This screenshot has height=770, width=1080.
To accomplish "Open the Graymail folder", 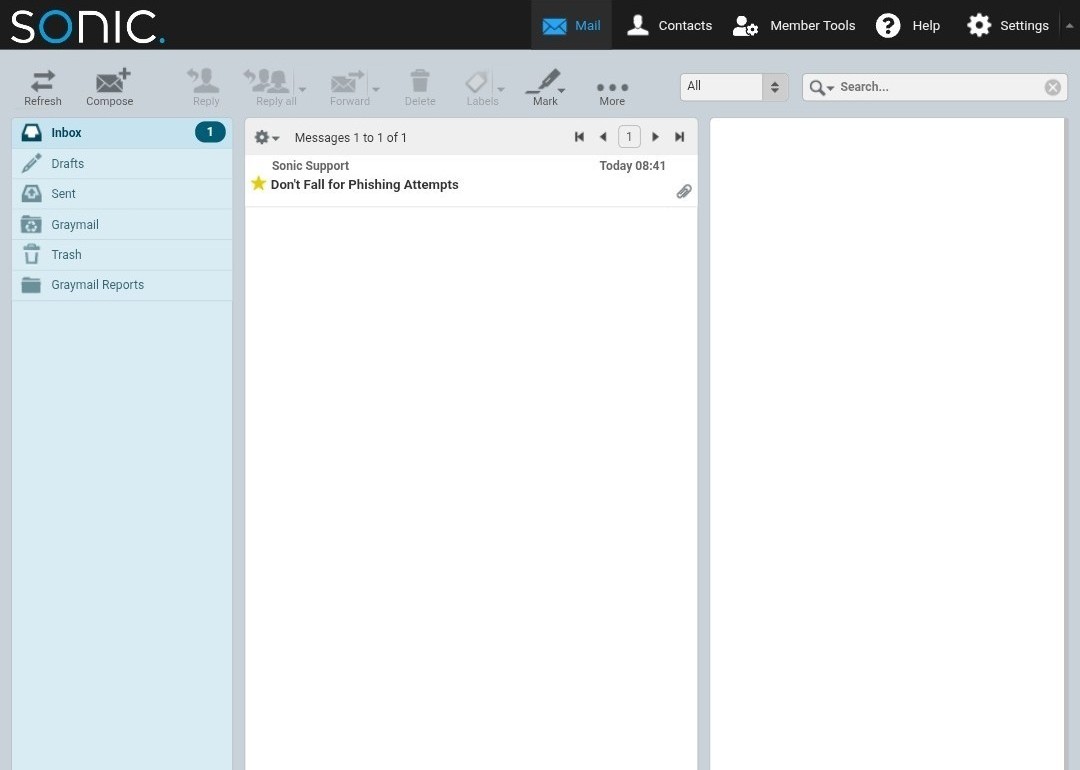I will click(122, 225).
